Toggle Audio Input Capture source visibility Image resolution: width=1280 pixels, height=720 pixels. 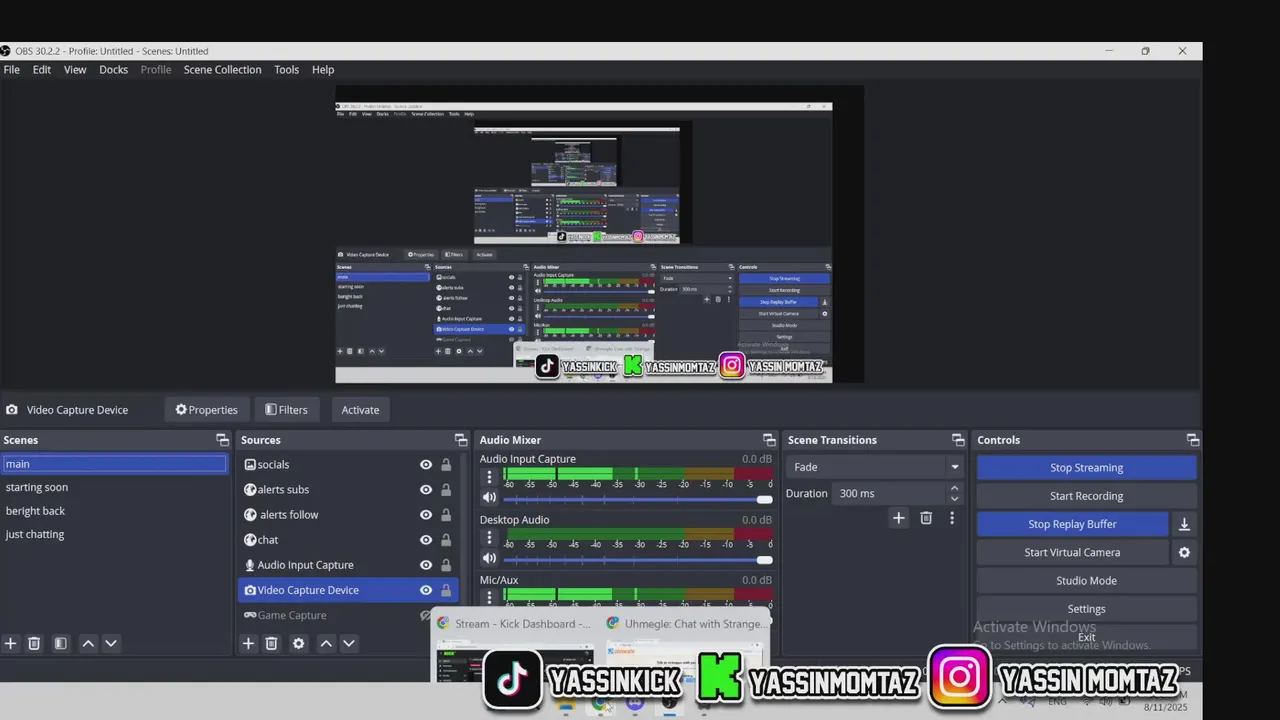click(x=426, y=565)
